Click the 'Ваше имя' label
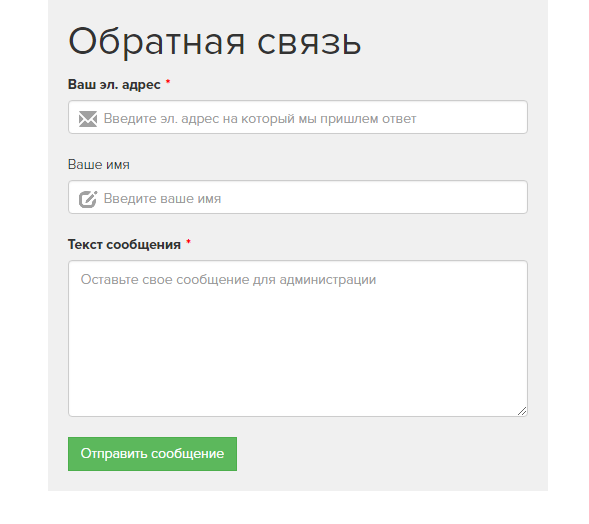The height and width of the screenshot is (524, 589). [99, 165]
